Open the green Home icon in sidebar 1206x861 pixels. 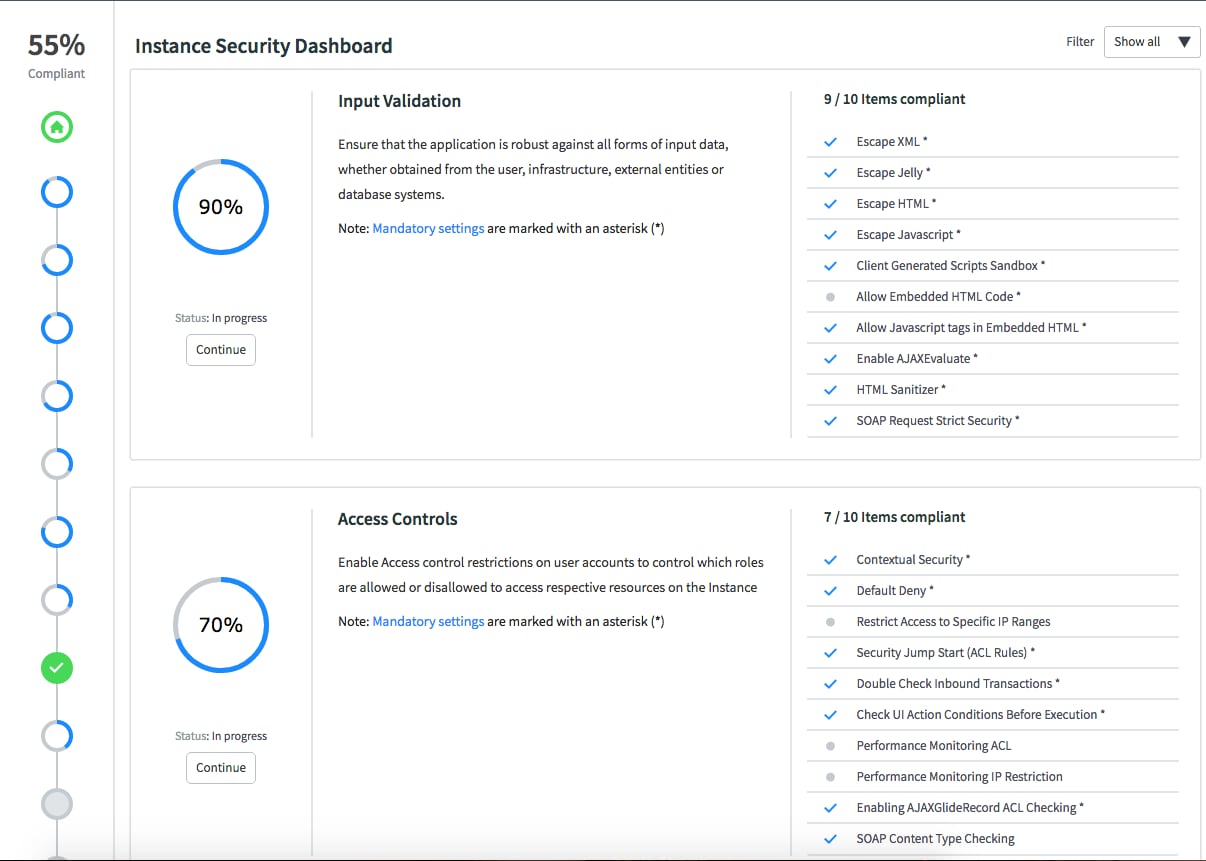[57, 127]
